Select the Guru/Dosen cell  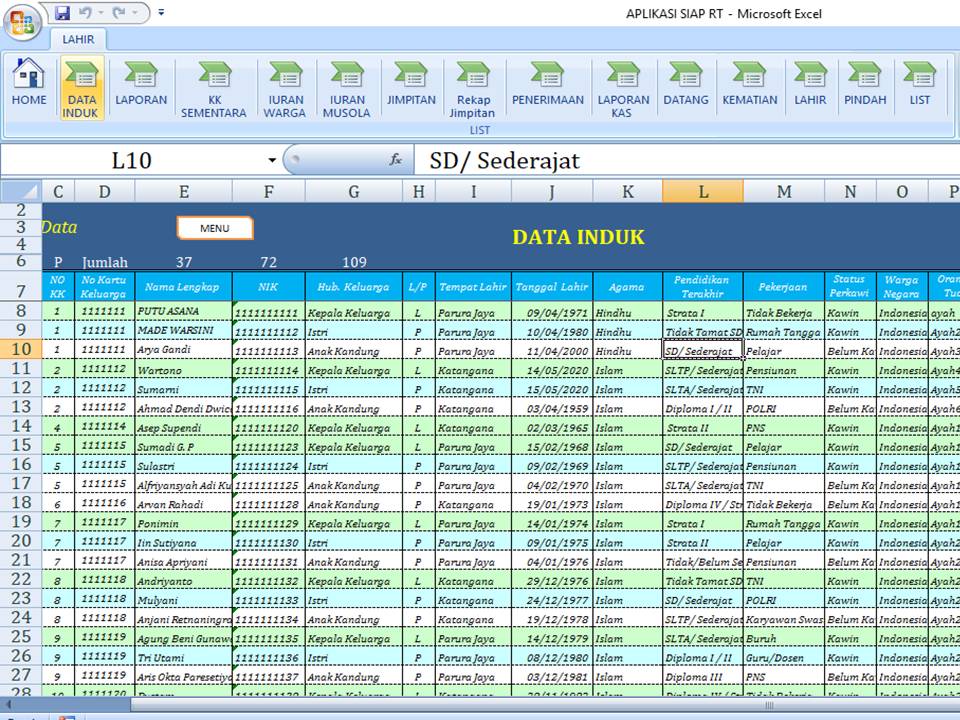pos(783,657)
